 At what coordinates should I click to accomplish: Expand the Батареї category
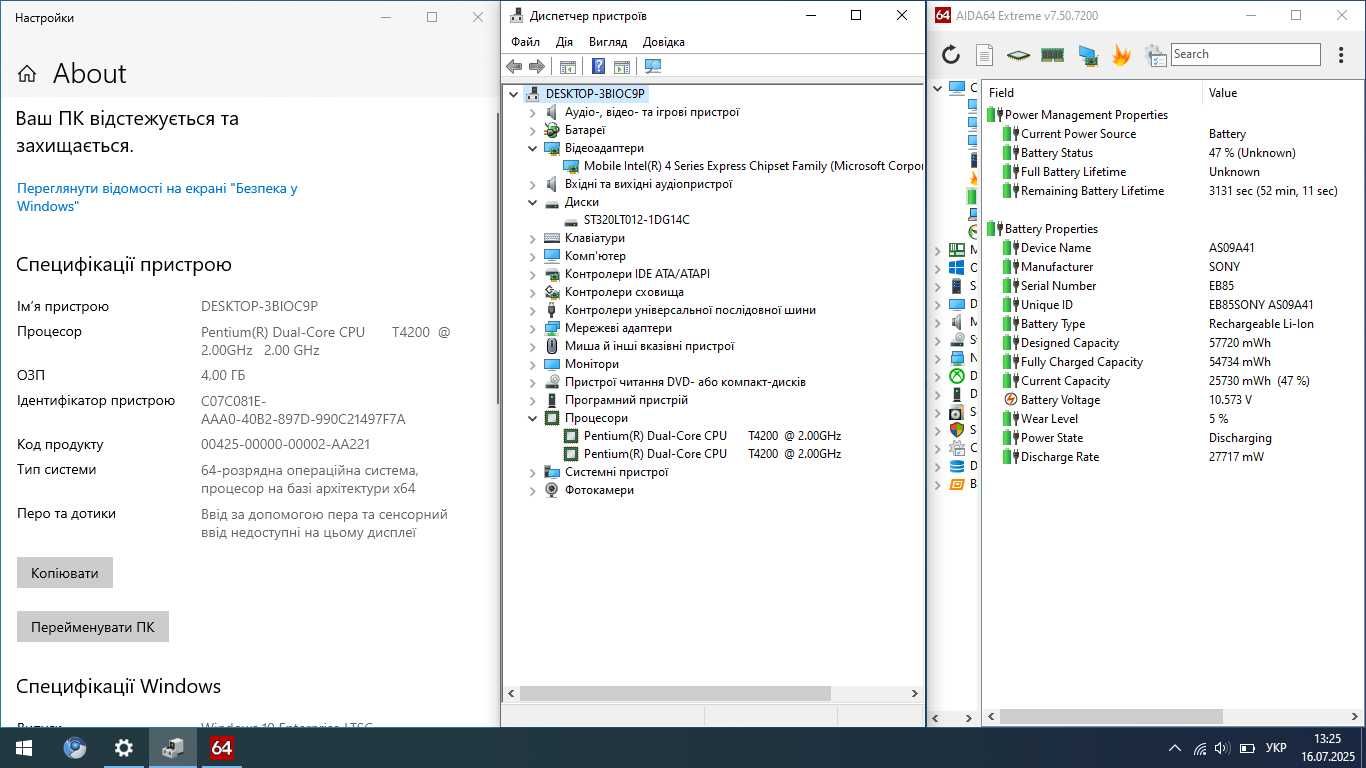coord(533,130)
